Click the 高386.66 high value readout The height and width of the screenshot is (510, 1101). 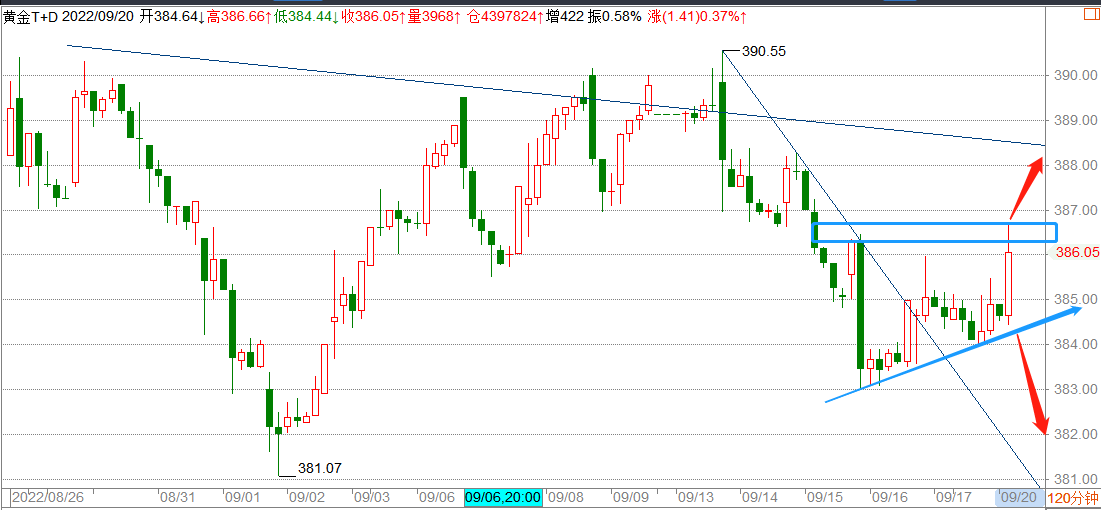(239, 17)
